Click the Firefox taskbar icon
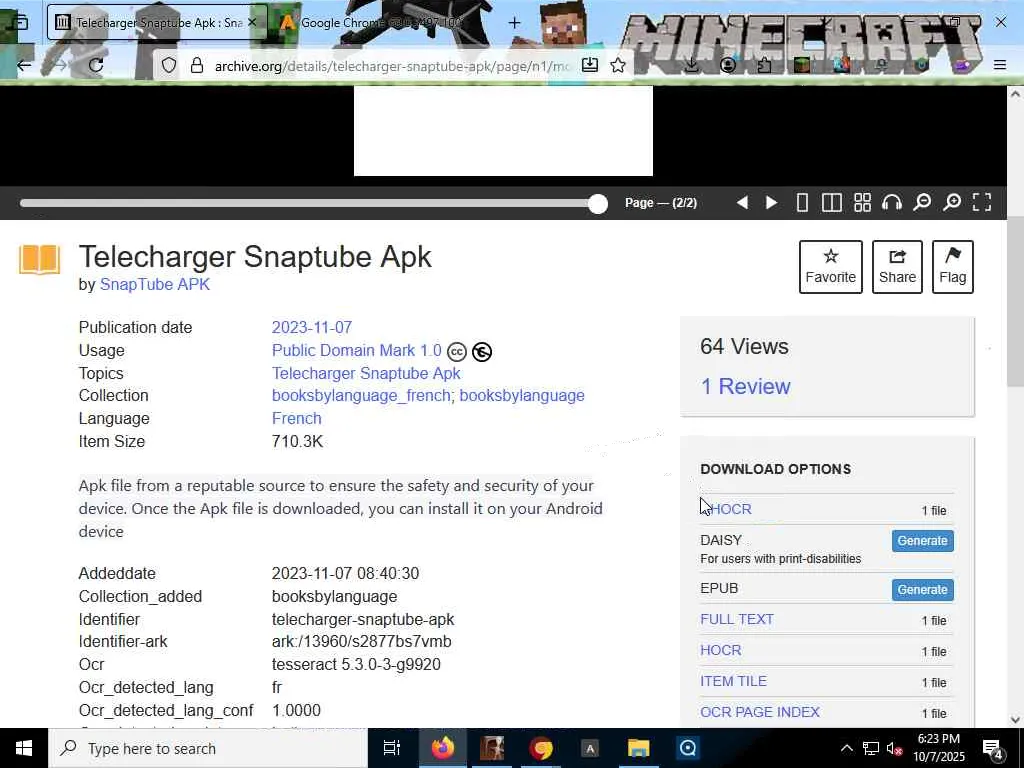 coord(442,748)
